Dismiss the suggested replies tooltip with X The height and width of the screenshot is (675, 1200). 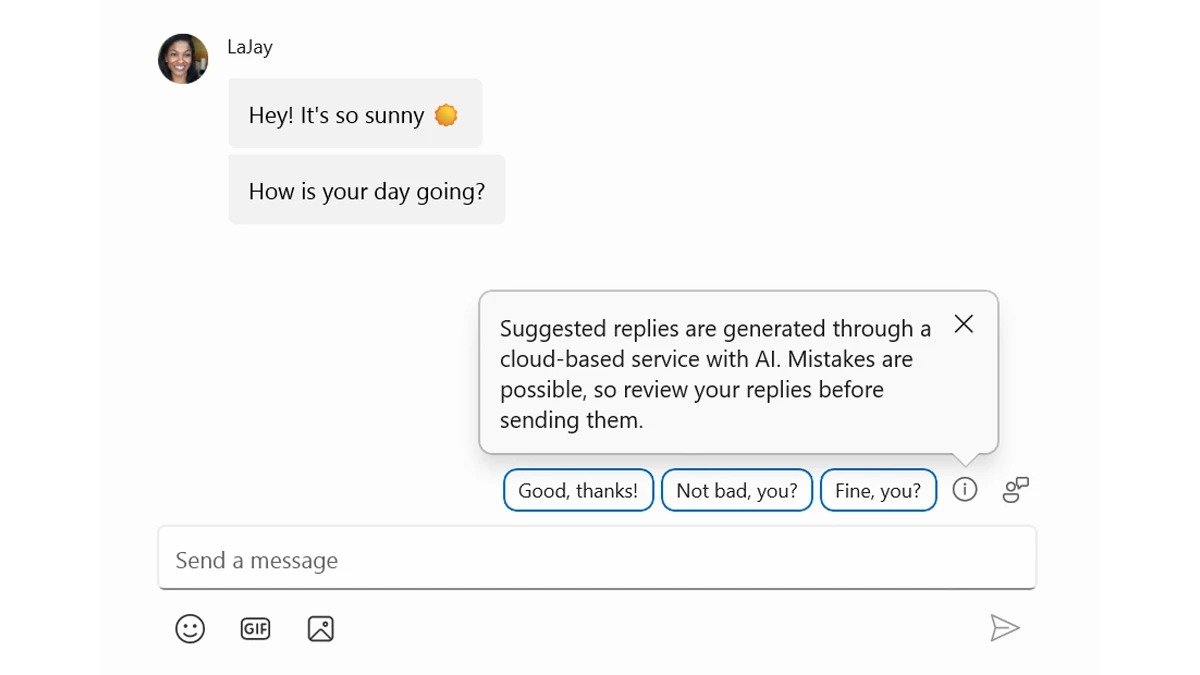[964, 324]
